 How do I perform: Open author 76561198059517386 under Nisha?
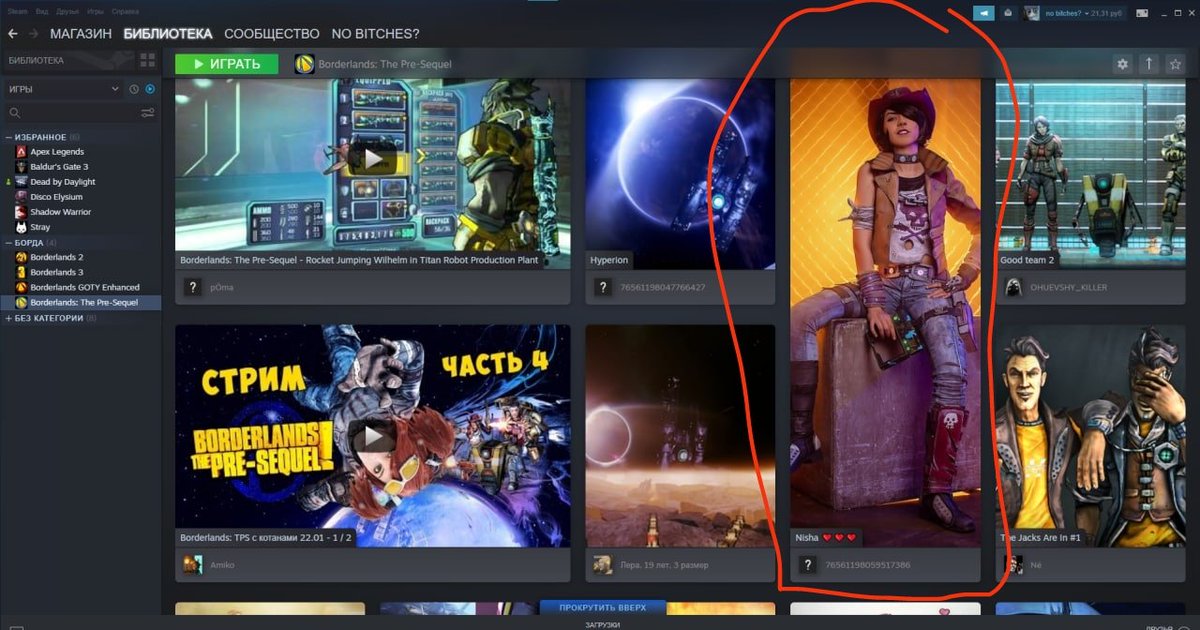click(x=868, y=565)
